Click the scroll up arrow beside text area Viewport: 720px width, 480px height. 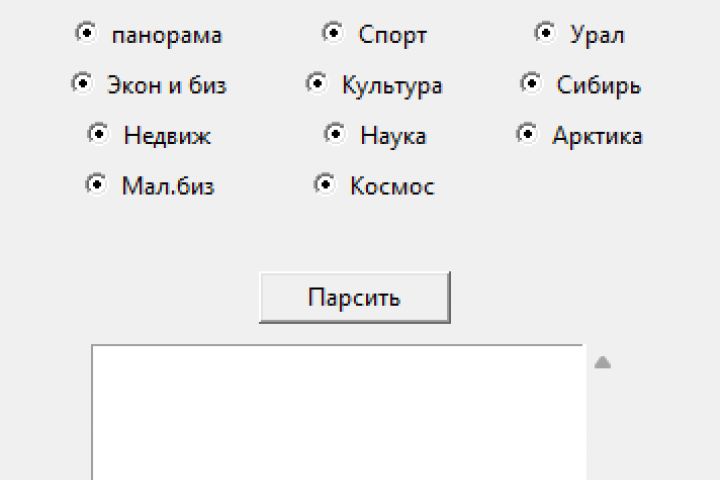602,363
